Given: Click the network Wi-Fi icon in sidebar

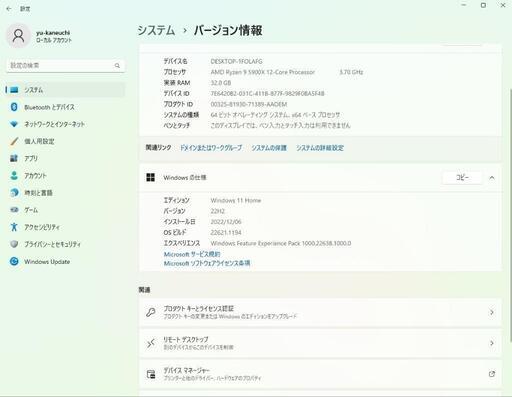Looking at the screenshot, I should pyautogui.click(x=14, y=124).
